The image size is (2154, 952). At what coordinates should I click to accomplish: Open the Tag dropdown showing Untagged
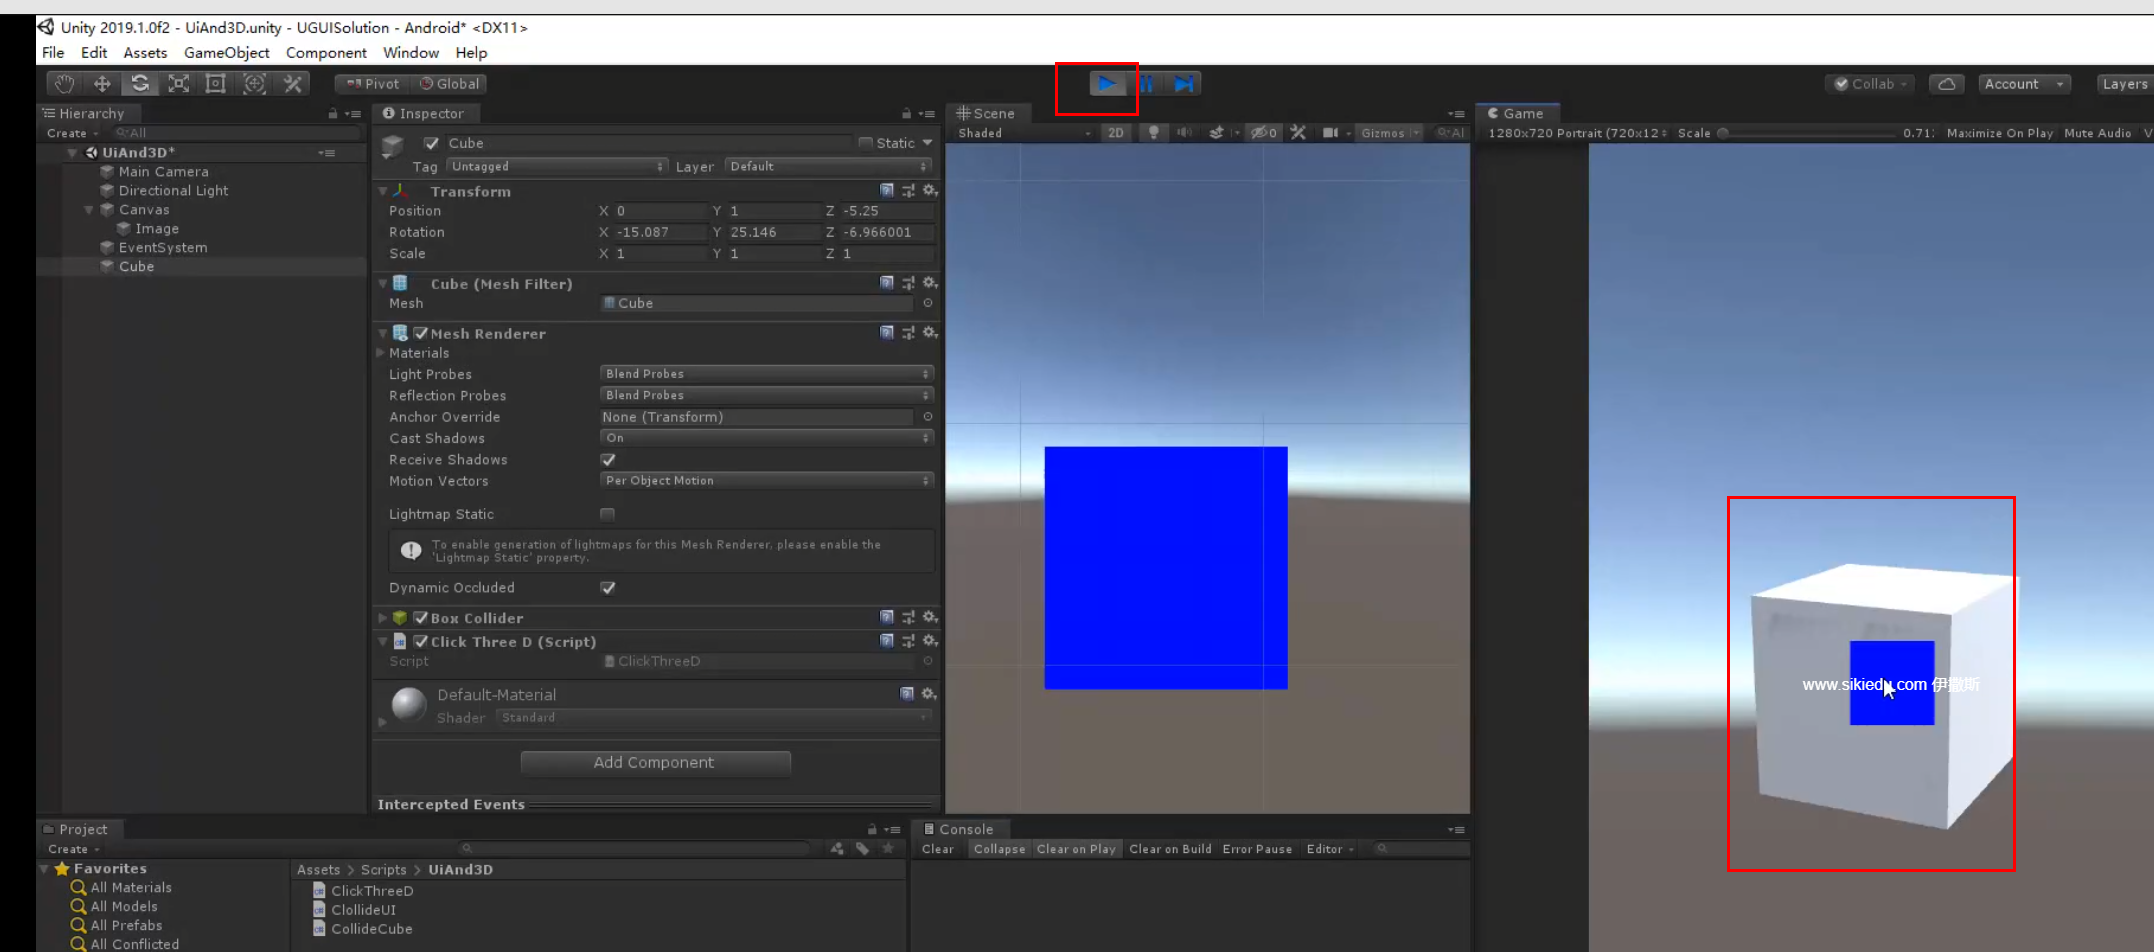pyautogui.click(x=557, y=167)
